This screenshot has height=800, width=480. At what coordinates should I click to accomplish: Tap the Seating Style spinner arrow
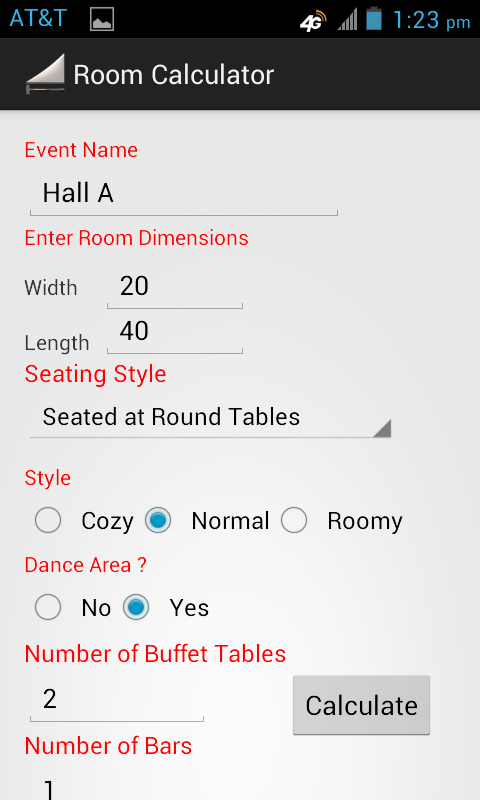point(382,428)
